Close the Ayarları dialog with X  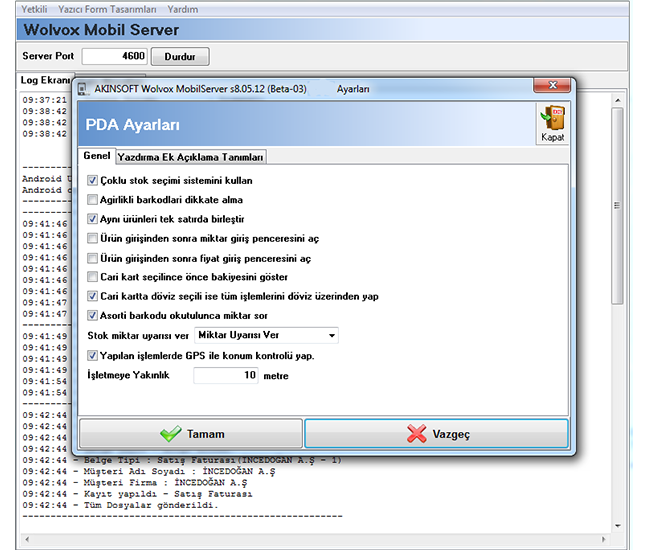[552, 85]
